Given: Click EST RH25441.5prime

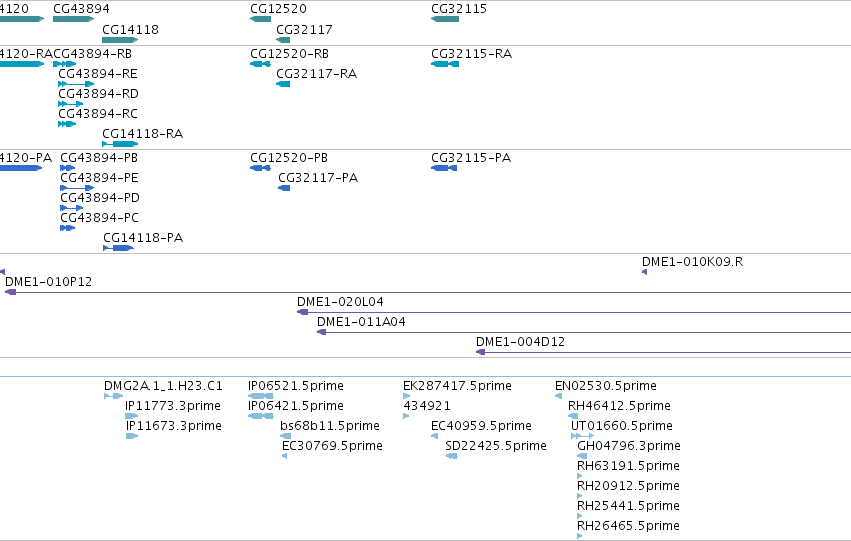Looking at the screenshot, I should (x=580, y=517).
